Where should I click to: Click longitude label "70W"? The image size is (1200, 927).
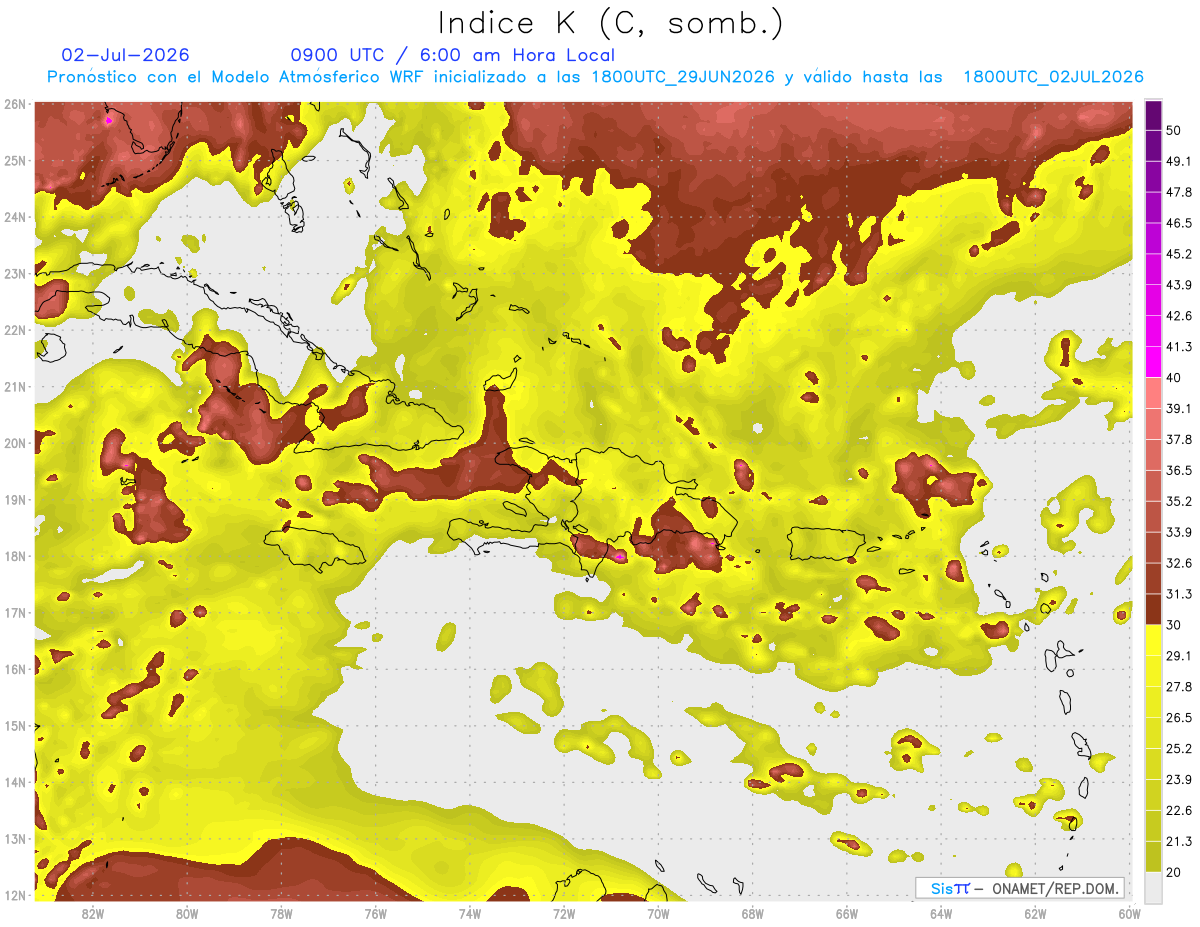click(658, 914)
